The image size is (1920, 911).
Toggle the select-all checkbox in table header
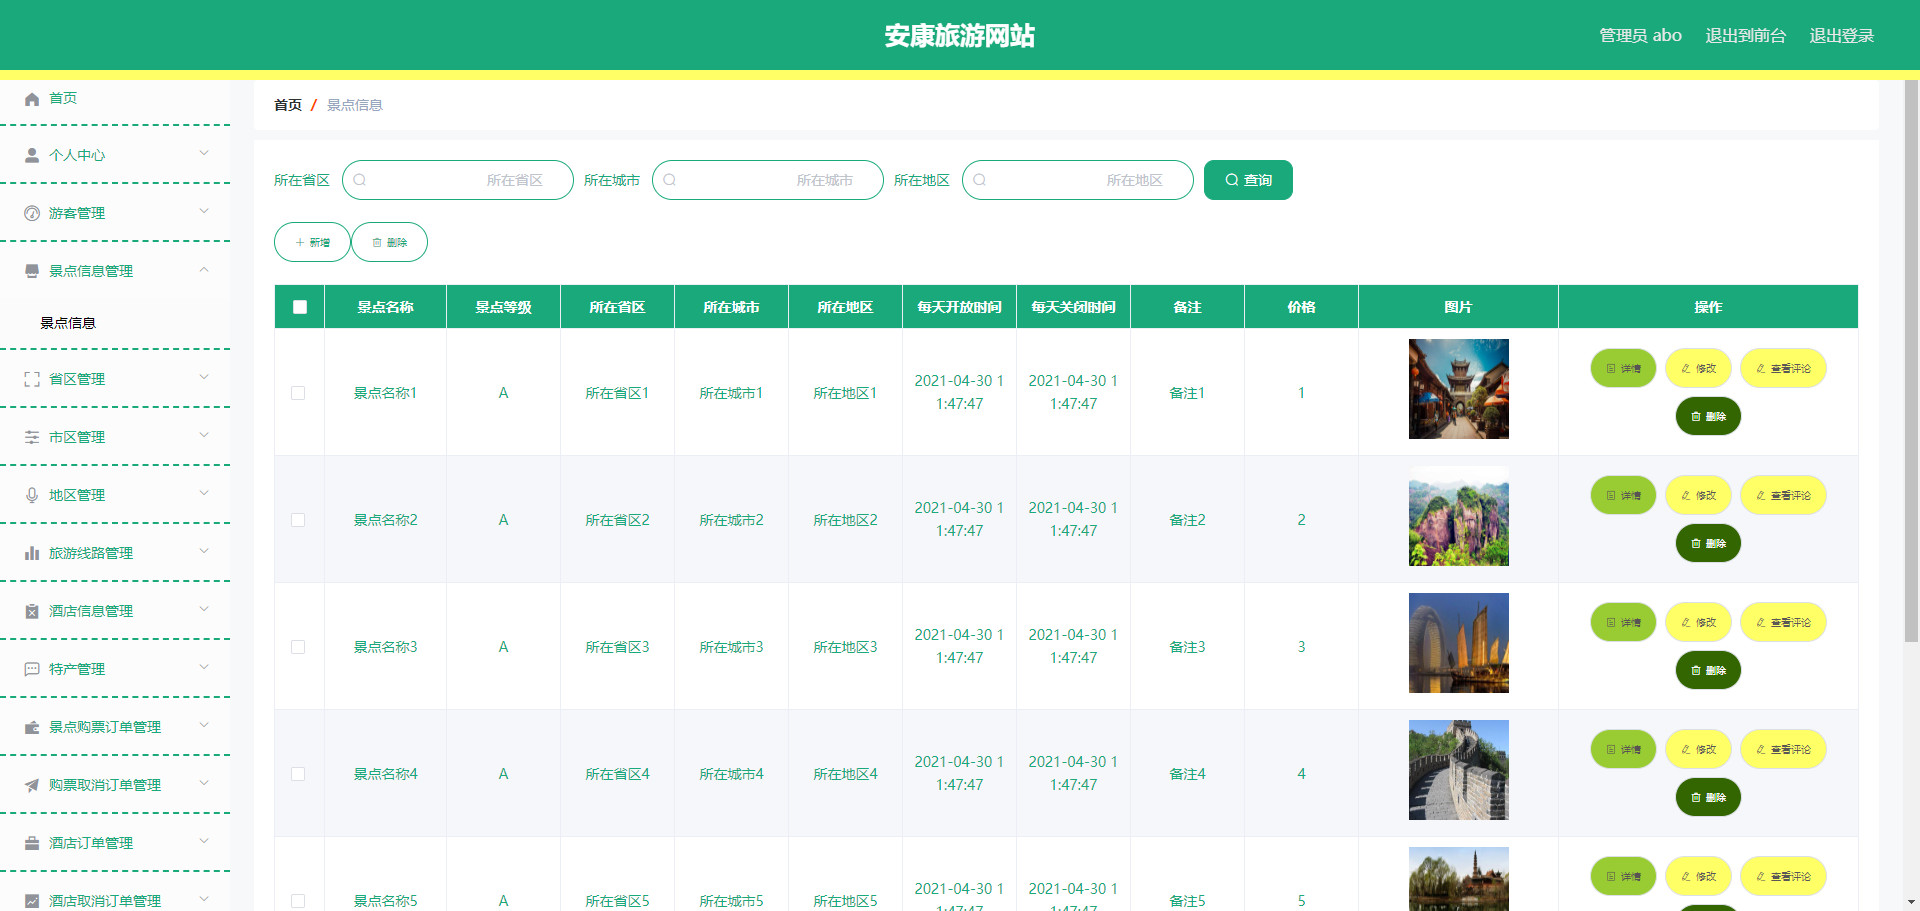[x=300, y=307]
